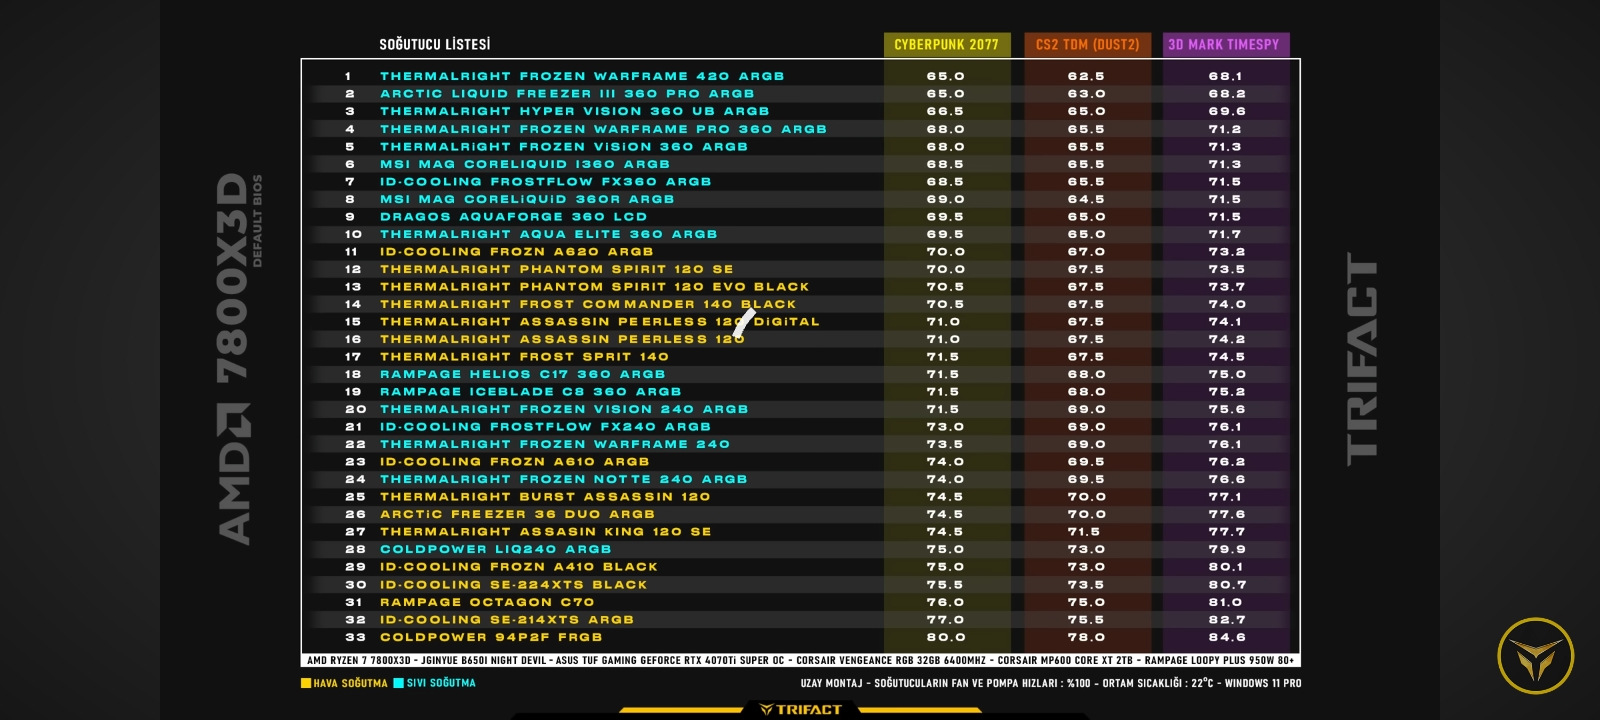Select ID-Cooling Frozn A620 ARGB
Screen dimensions: 1600x720
pyautogui.click(x=517, y=252)
